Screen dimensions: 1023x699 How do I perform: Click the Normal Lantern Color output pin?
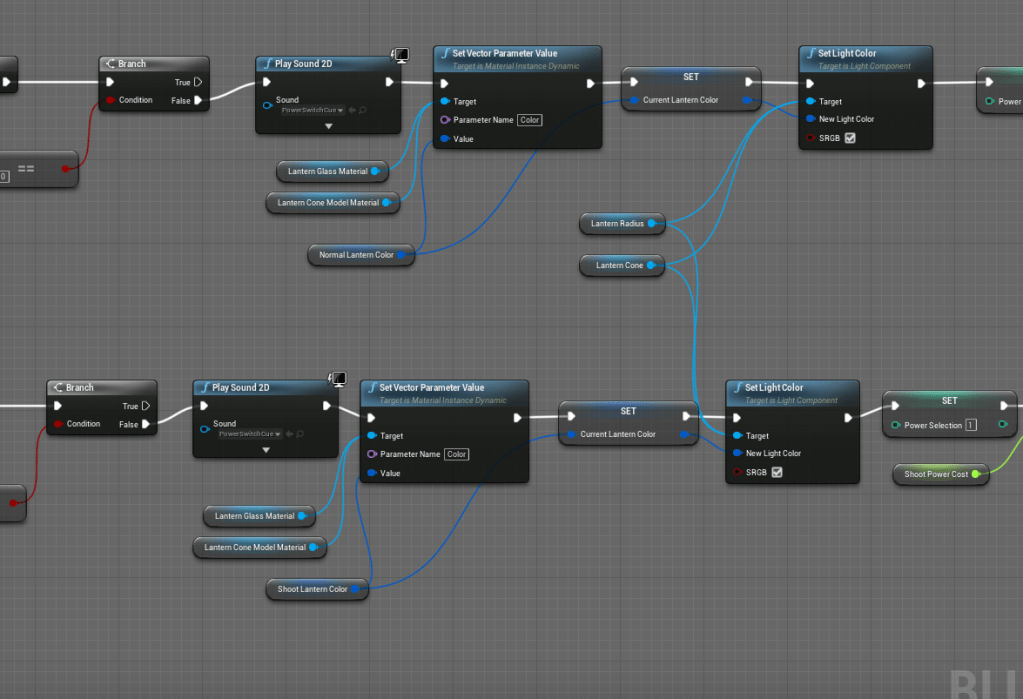[x=402, y=255]
